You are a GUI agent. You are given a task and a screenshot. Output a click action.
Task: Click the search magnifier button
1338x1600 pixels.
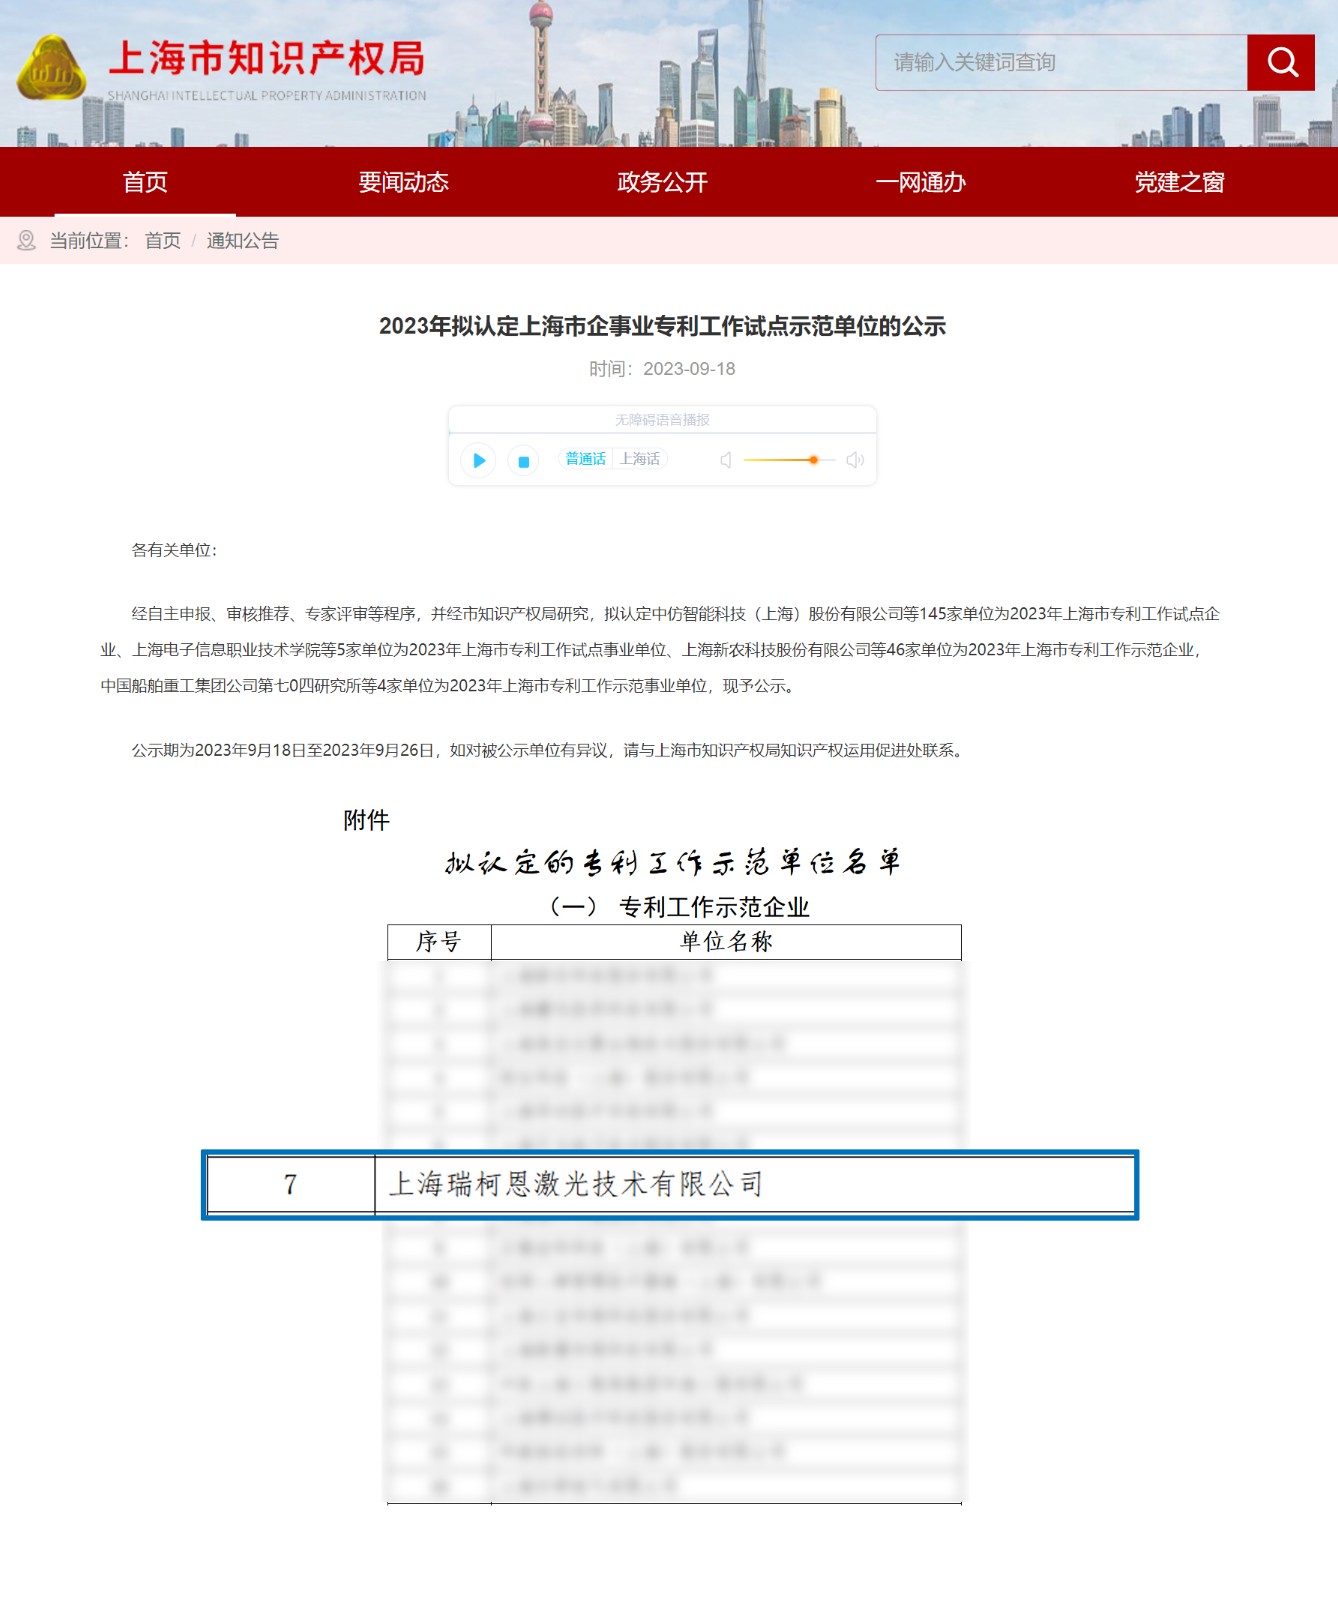click(x=1281, y=63)
